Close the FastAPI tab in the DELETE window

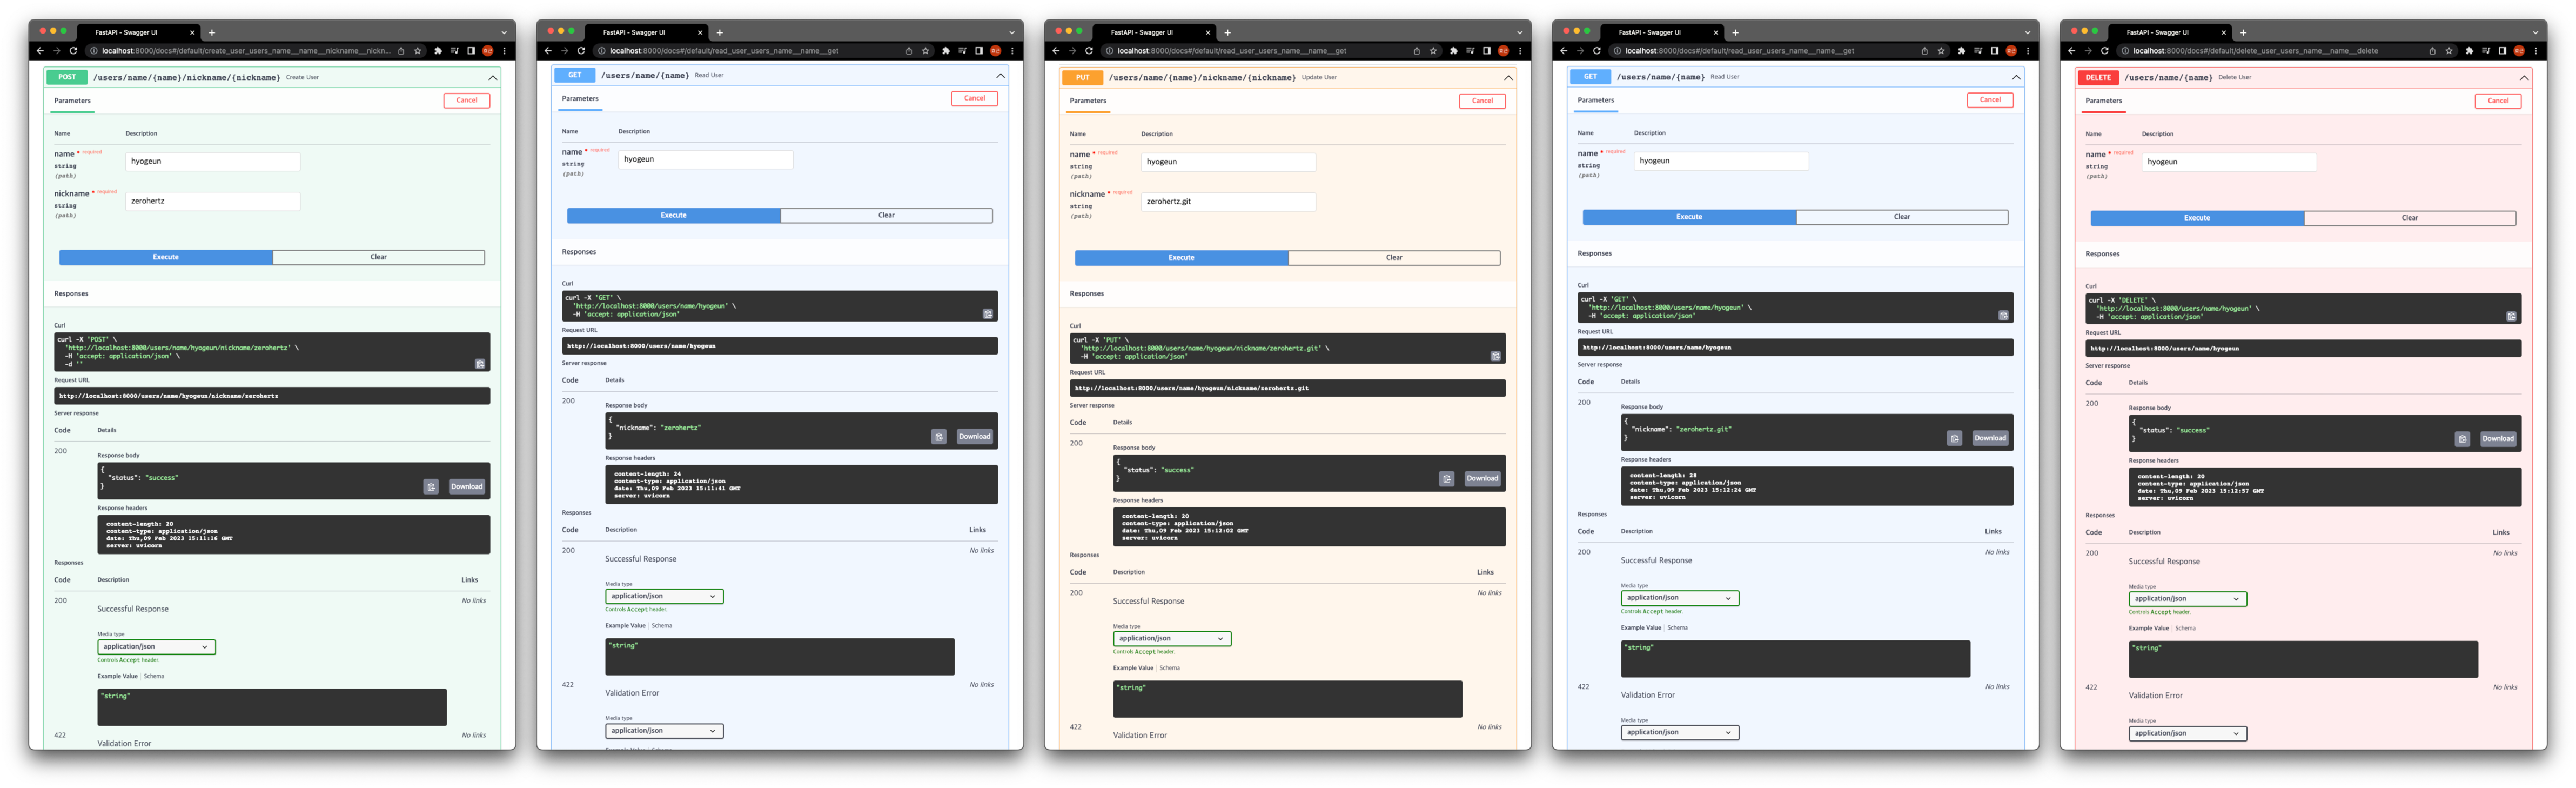click(x=2223, y=32)
